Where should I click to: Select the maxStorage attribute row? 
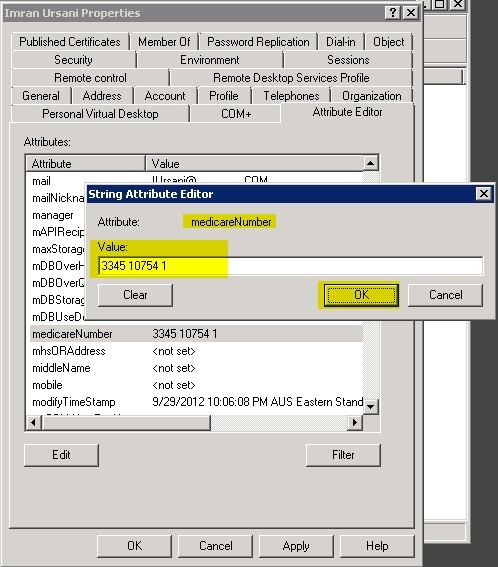tap(58, 249)
